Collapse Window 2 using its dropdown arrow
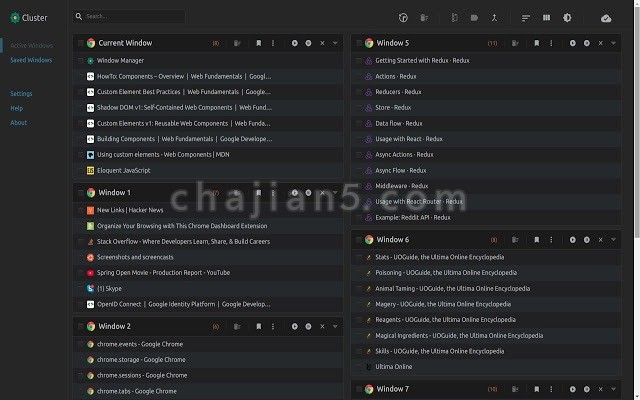Image resolution: width=640 pixels, height=400 pixels. point(335,326)
